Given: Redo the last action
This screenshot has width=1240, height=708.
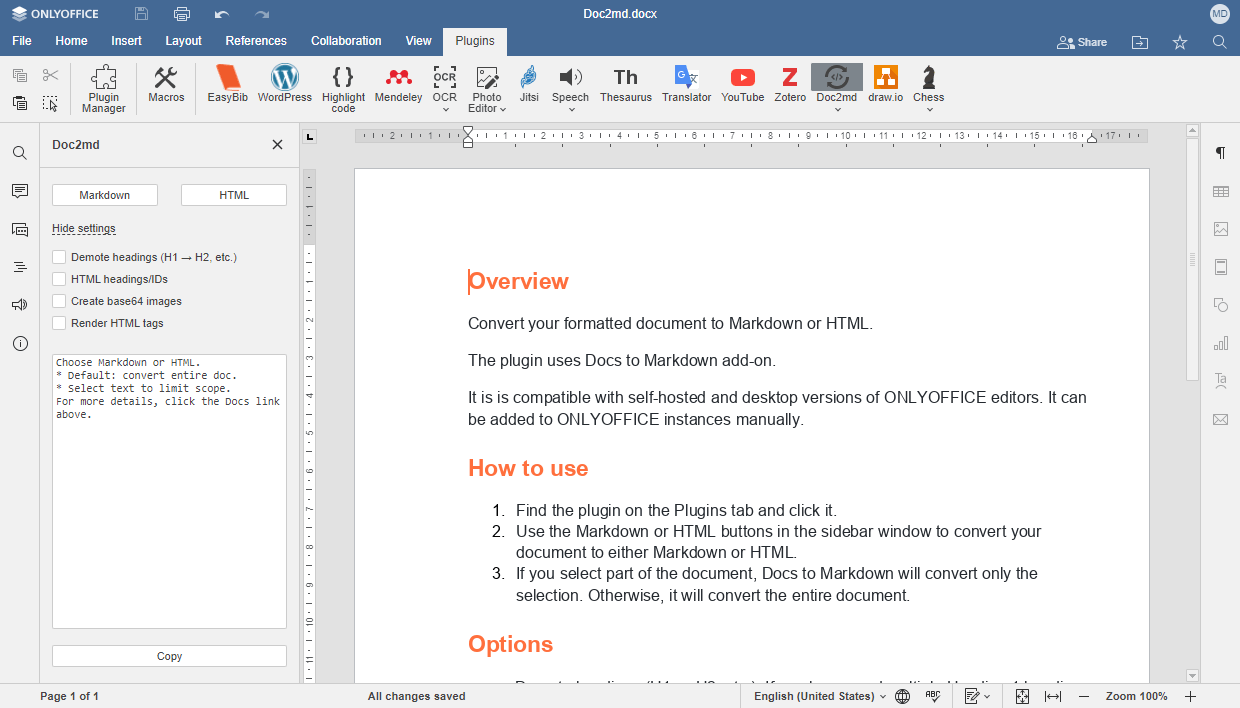Looking at the screenshot, I should (x=262, y=14).
